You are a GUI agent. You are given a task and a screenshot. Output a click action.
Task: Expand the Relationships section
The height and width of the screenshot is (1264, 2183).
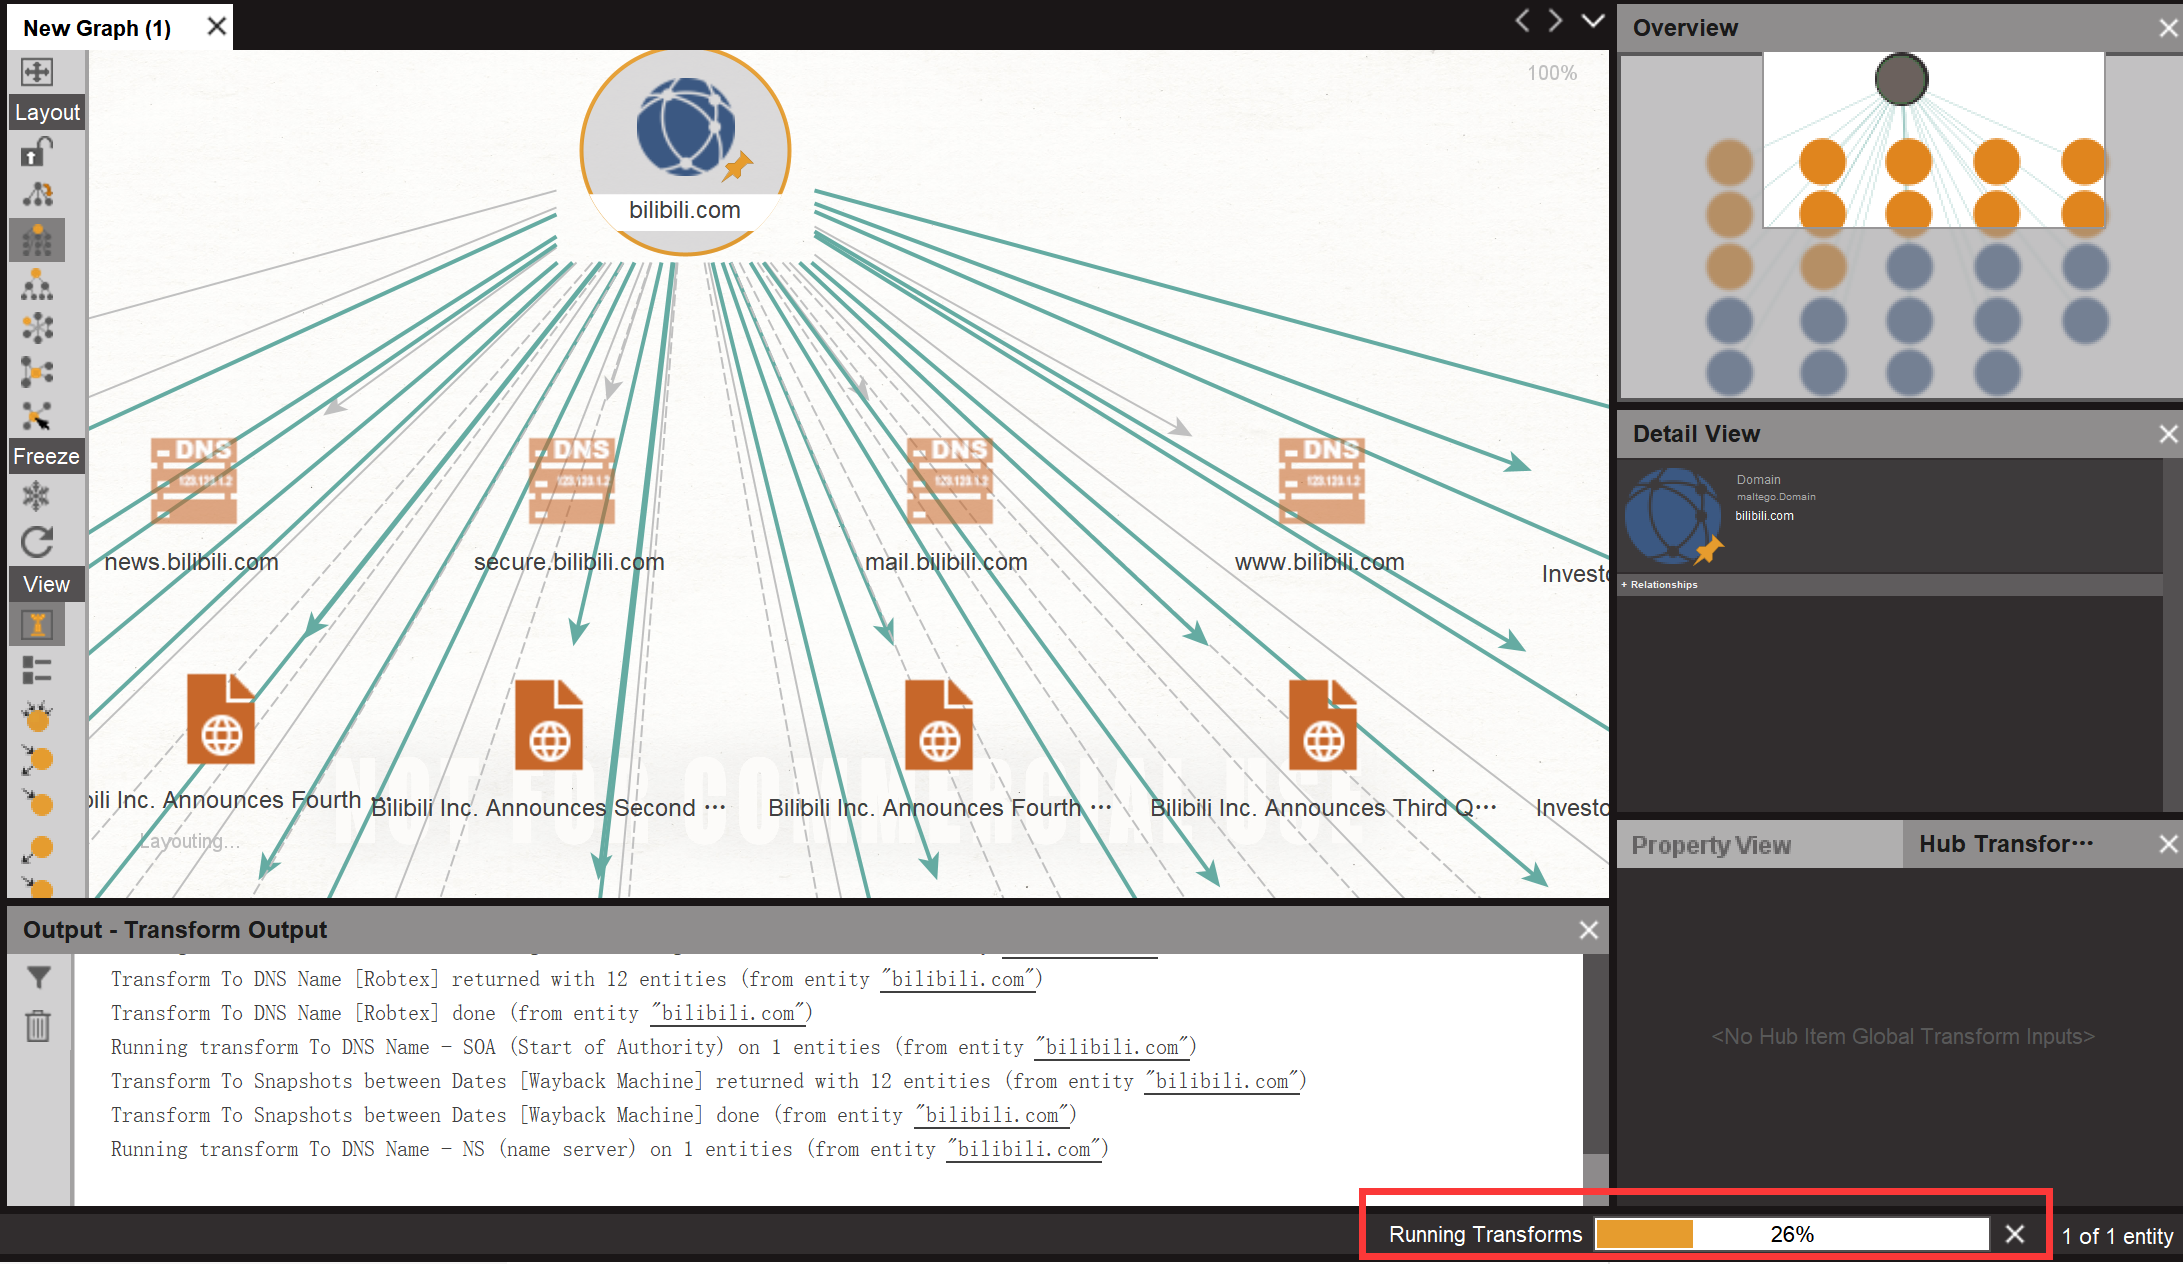click(1660, 585)
